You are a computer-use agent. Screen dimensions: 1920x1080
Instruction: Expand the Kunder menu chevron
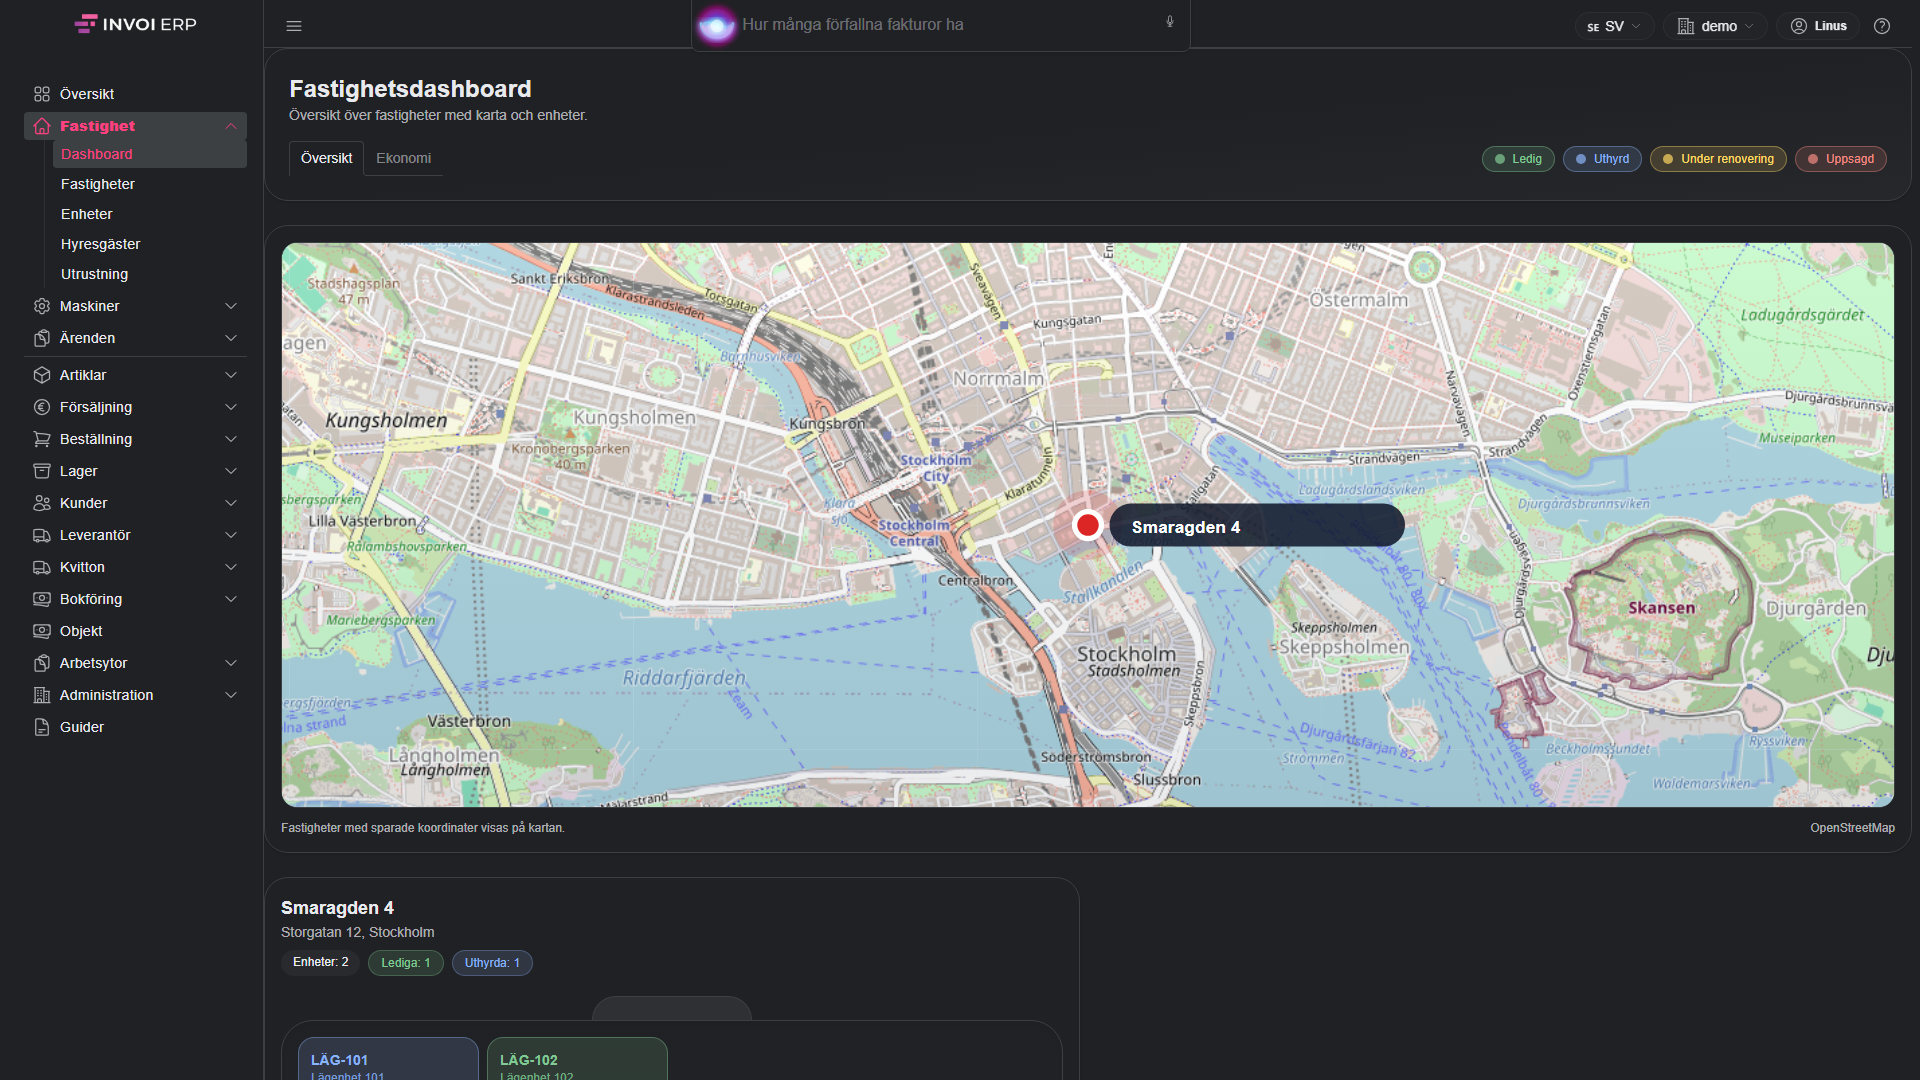[x=231, y=503]
